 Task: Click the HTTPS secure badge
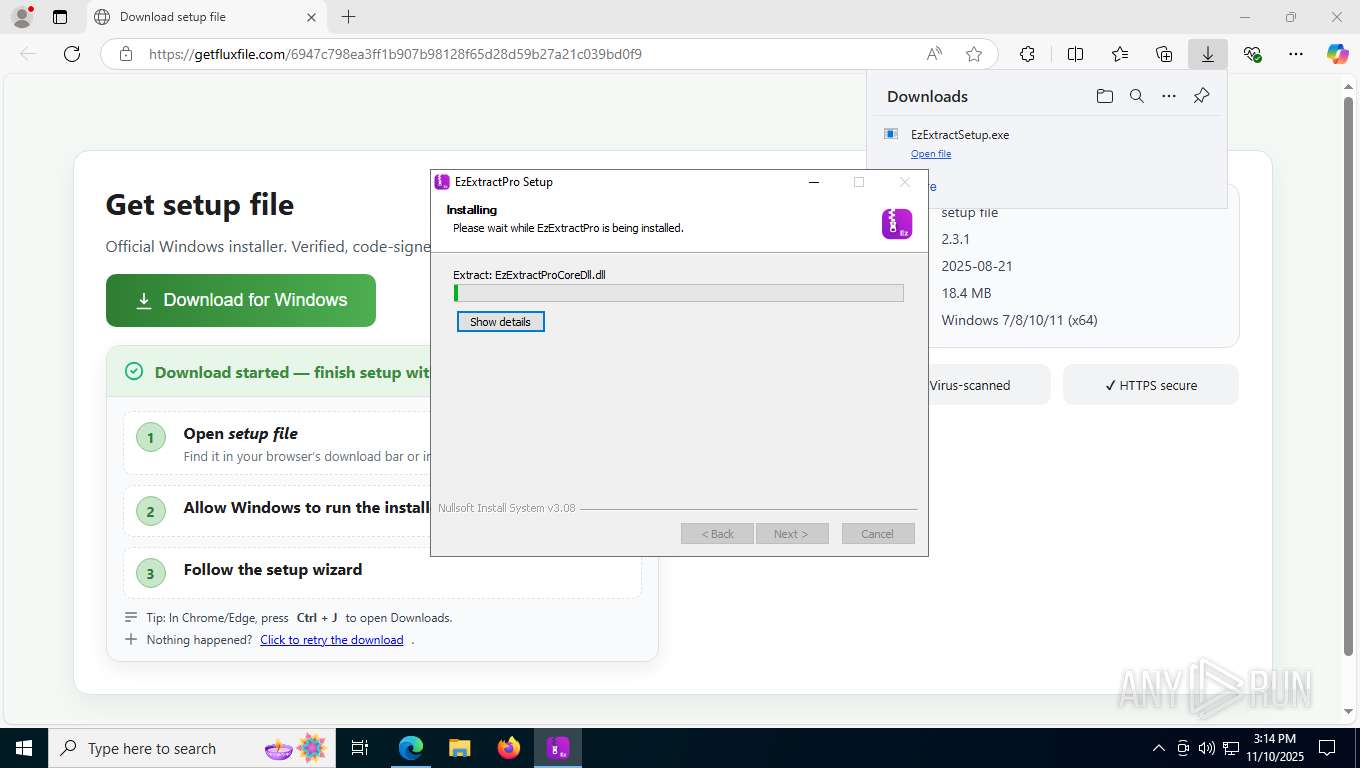click(1151, 385)
